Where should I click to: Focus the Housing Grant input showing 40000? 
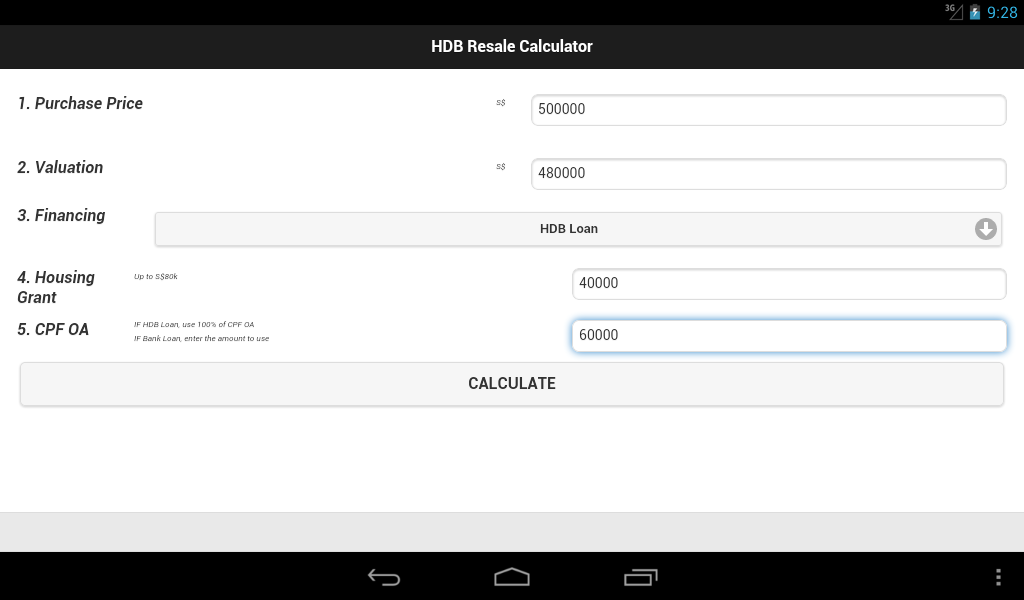789,284
